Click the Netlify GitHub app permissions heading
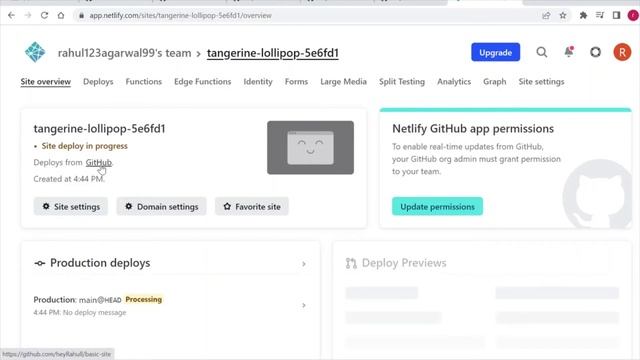The width and height of the screenshot is (640, 360). 473,129
